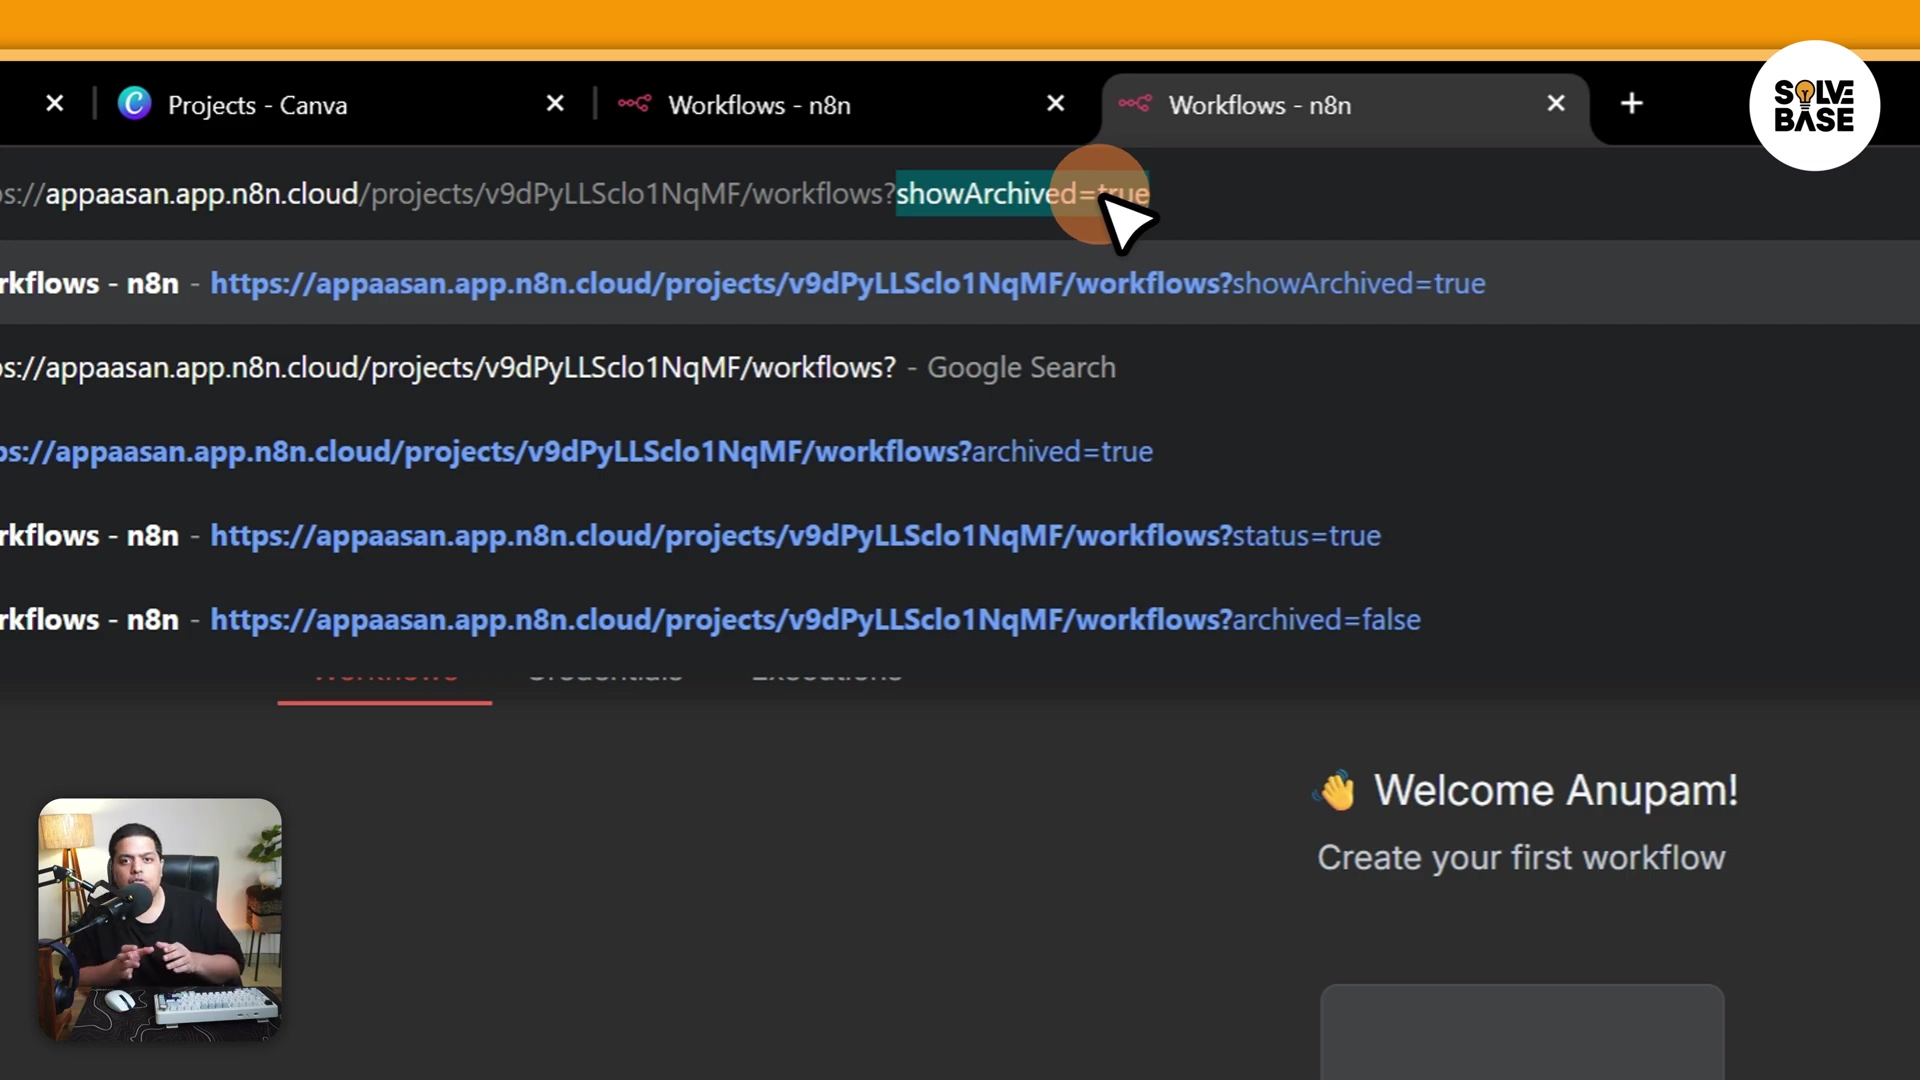
Task: Close the leftmost partially visible tab
Action: [x=55, y=104]
